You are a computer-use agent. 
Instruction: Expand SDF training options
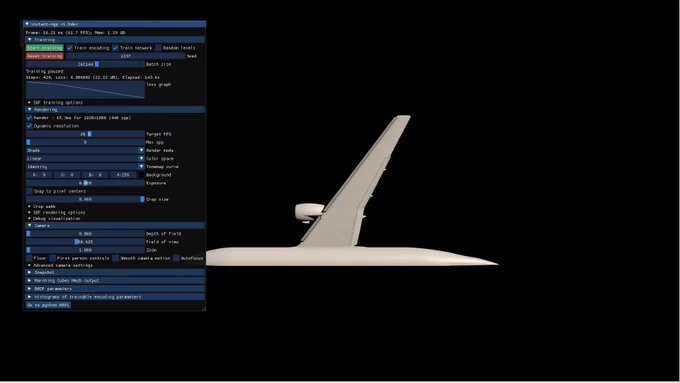[56, 103]
